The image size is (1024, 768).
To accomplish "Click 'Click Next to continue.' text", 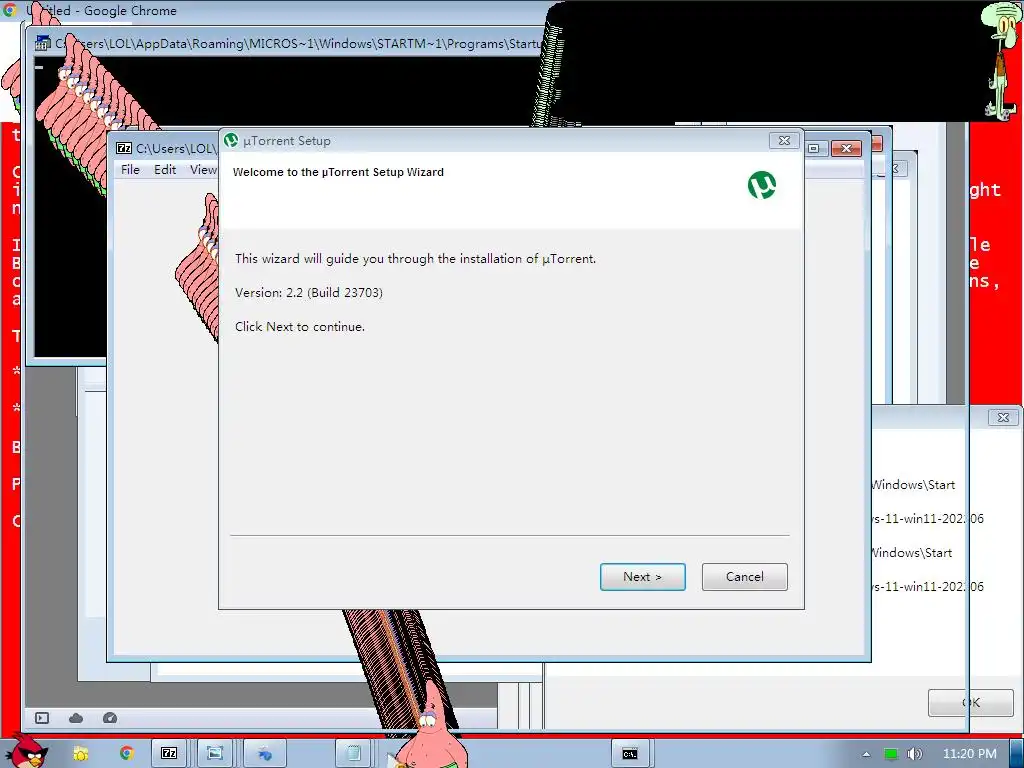I will pos(300,327).
